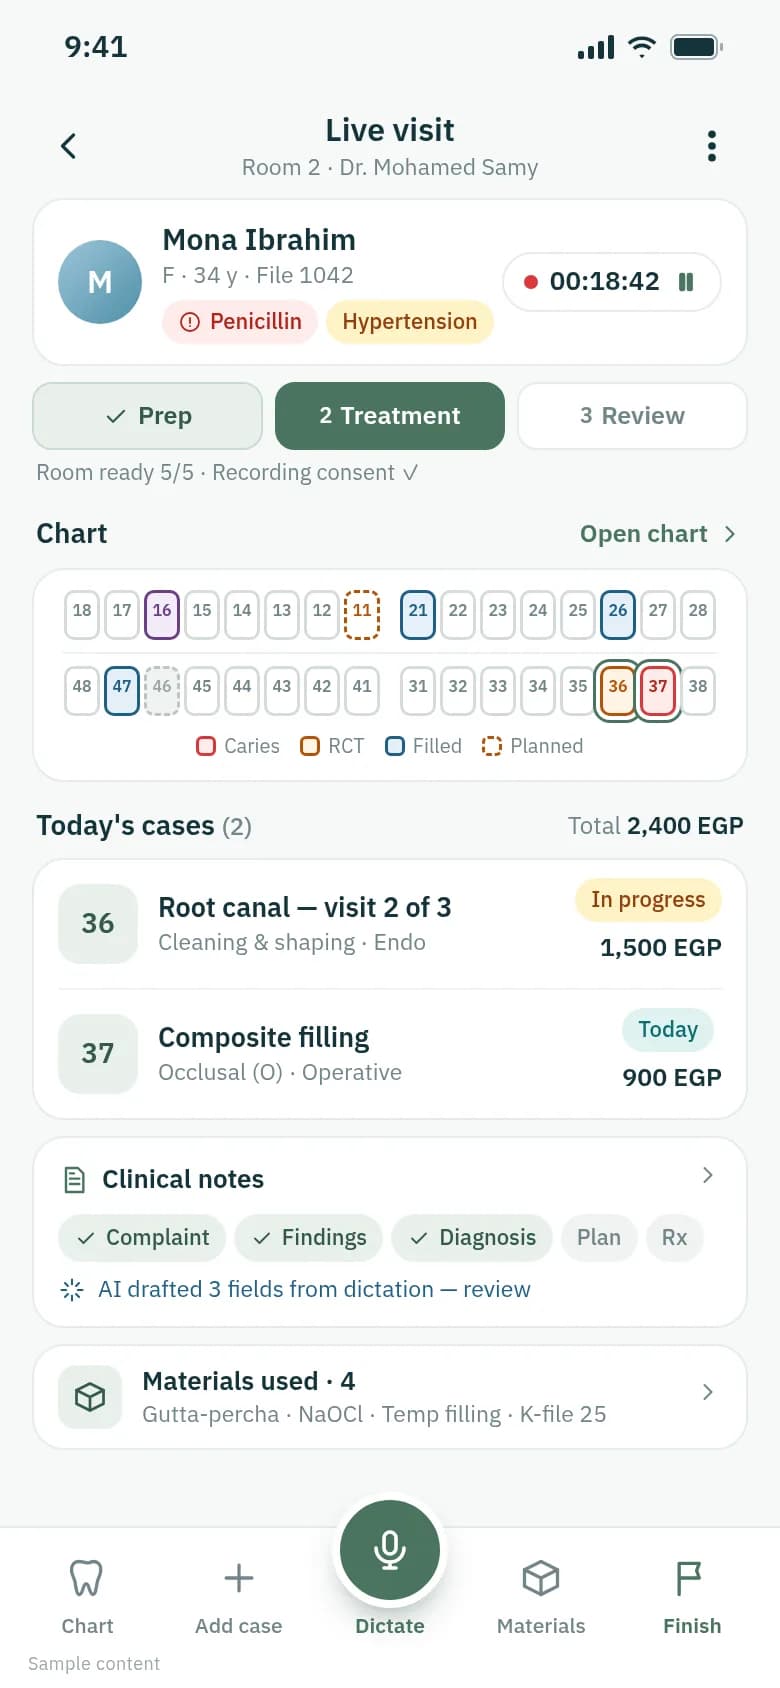Tap the Dictate microphone button

click(x=390, y=1549)
